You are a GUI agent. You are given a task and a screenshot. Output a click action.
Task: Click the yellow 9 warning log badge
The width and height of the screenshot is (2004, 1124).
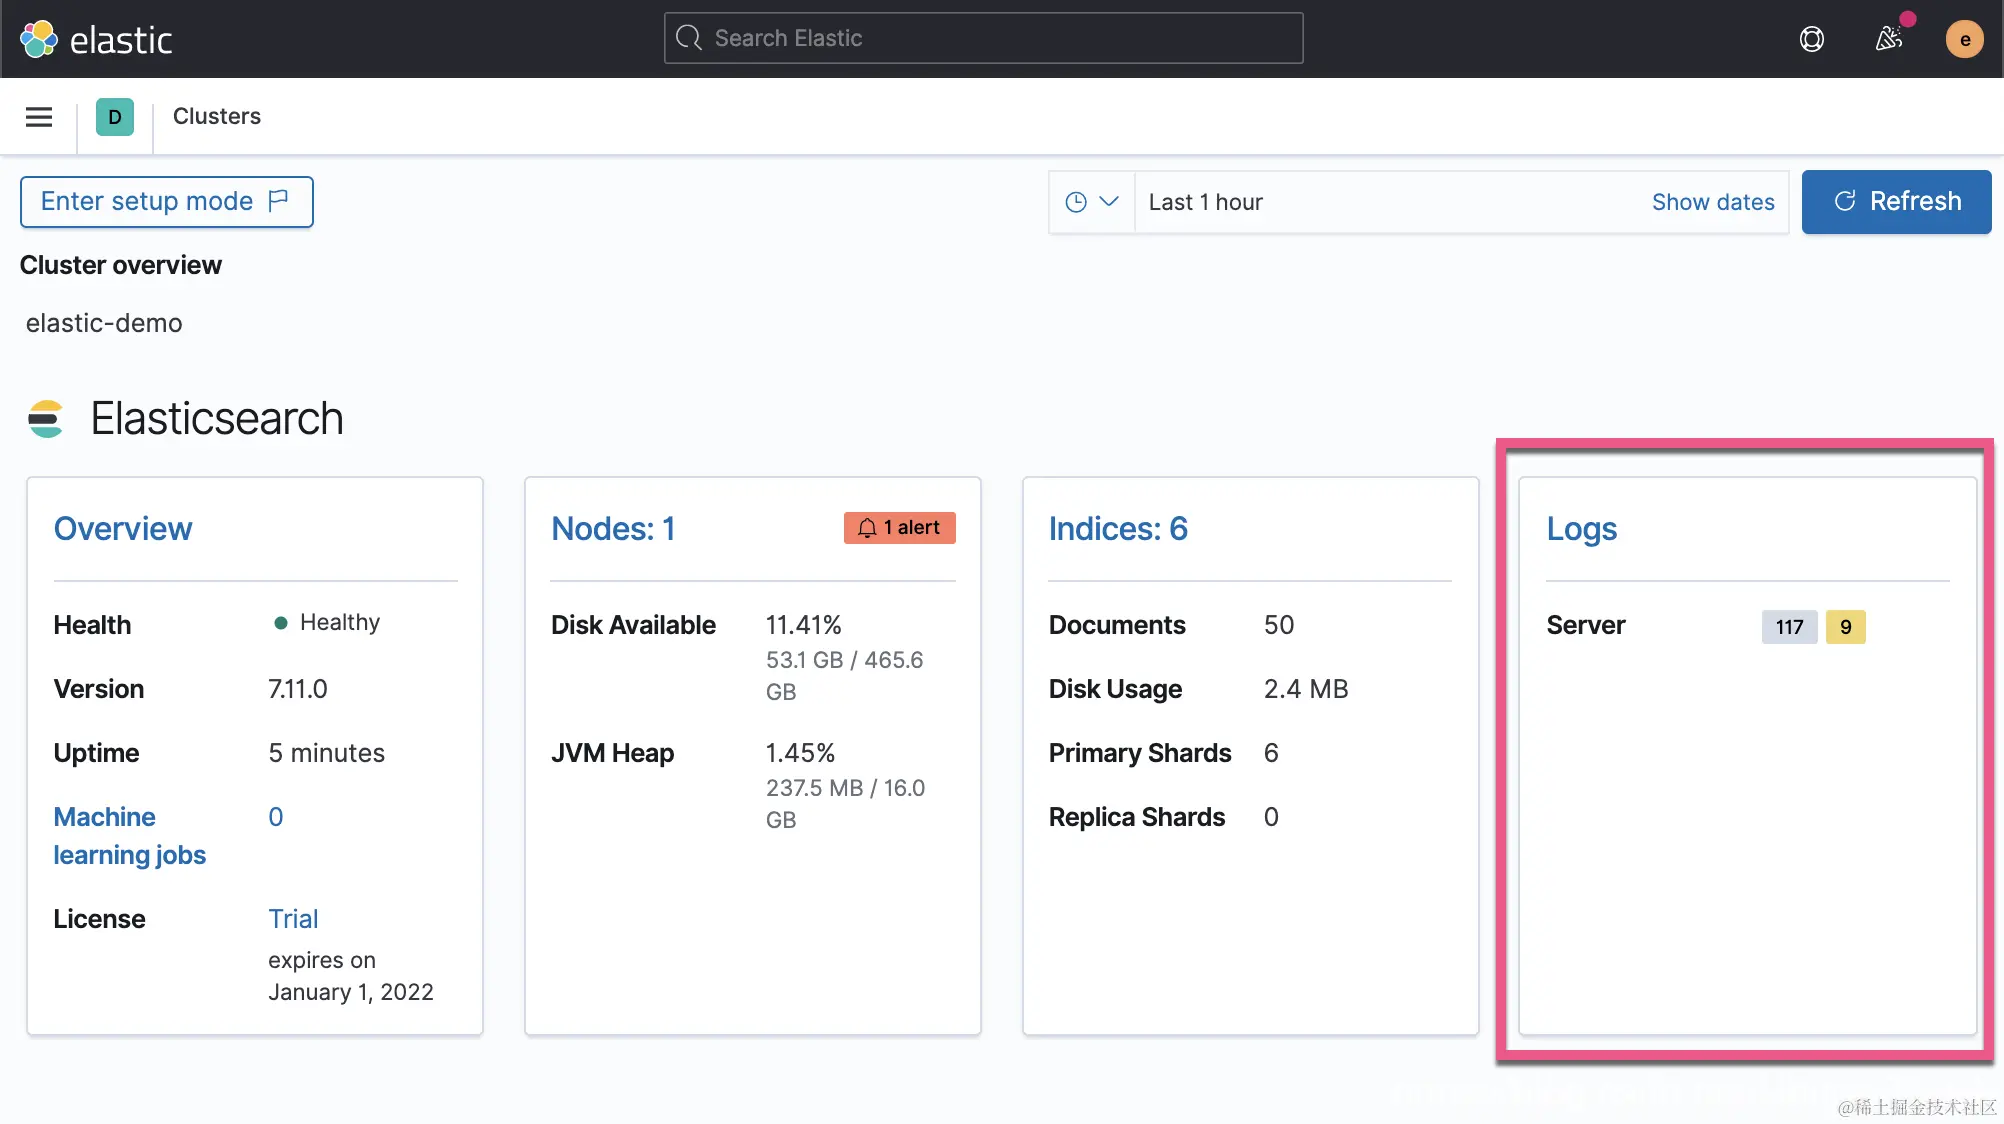point(1845,627)
